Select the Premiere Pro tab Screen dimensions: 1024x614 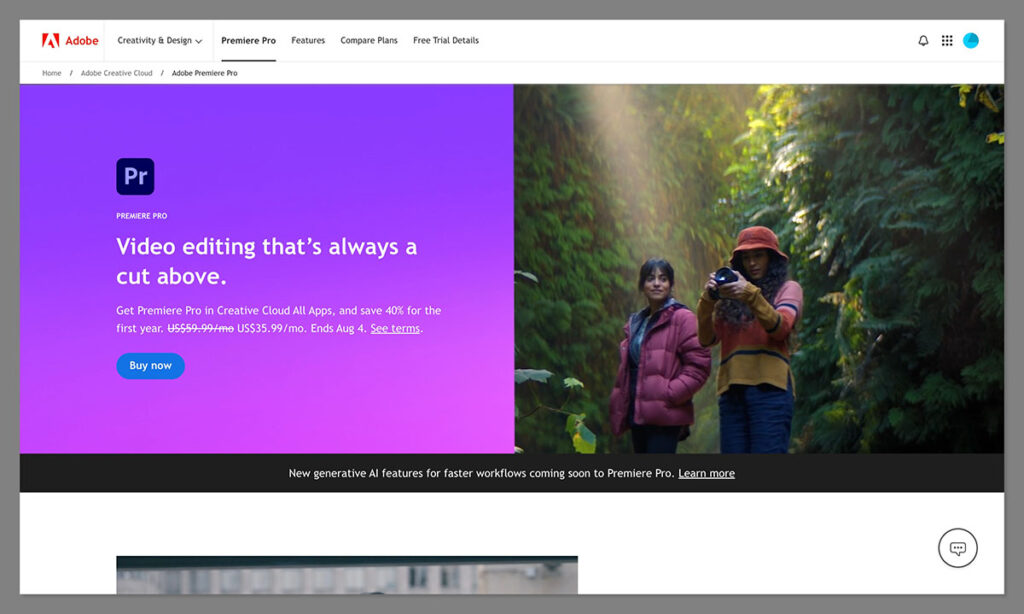[248, 40]
